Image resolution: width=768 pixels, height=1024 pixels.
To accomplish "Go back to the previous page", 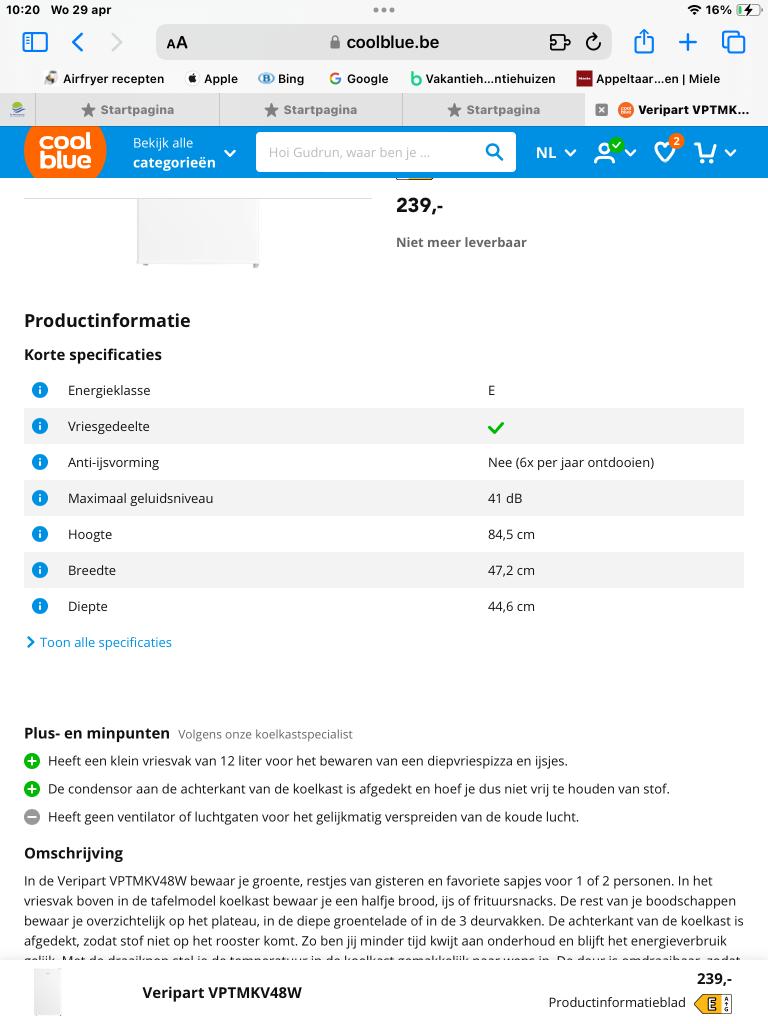I will tap(78, 42).
